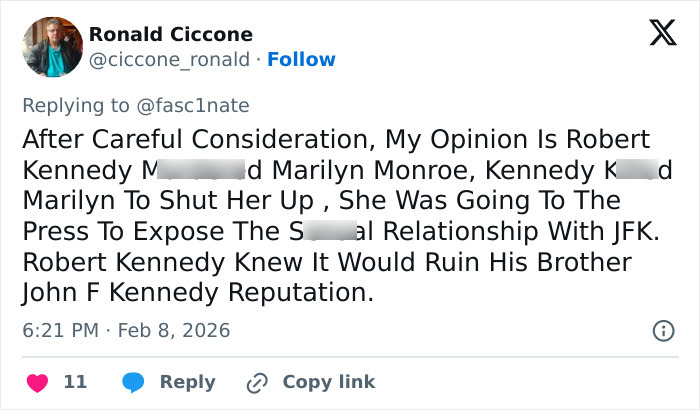Open Ronald Ciccone's profile avatar

point(51,46)
